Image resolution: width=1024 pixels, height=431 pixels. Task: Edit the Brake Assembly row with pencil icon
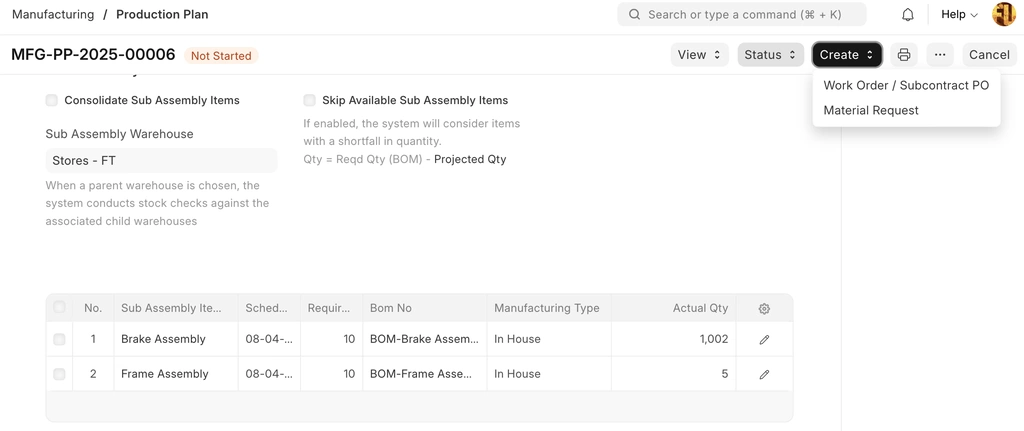(x=764, y=340)
